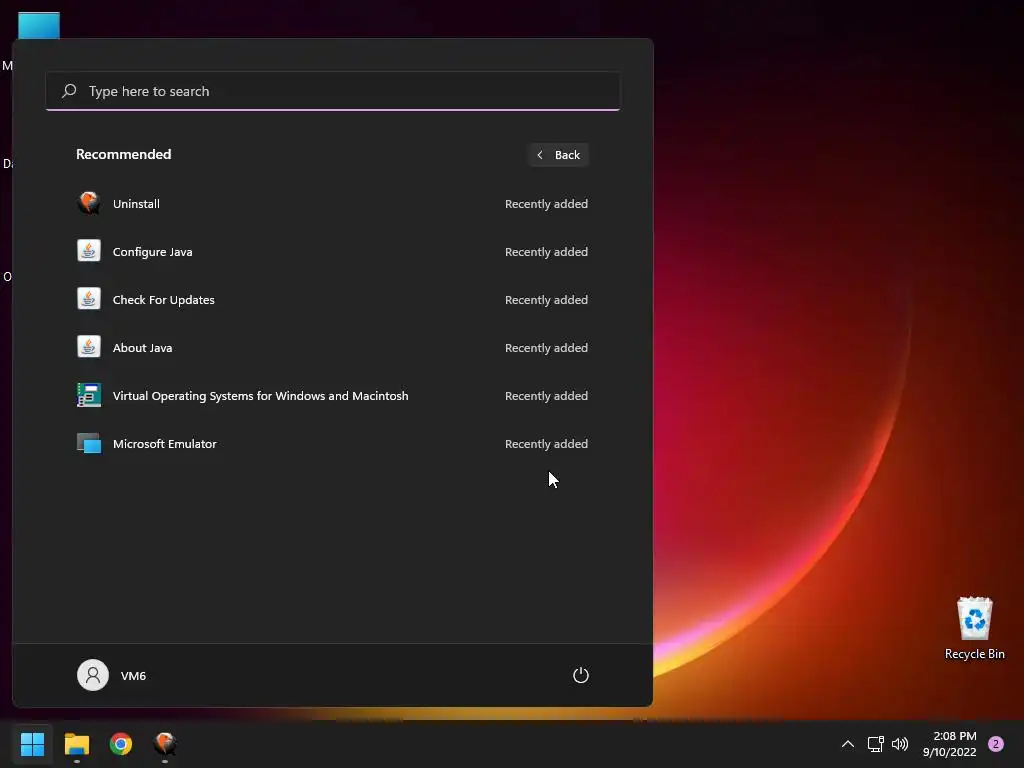Select the Microsoft Emulator label
The height and width of the screenshot is (768, 1024).
point(165,443)
